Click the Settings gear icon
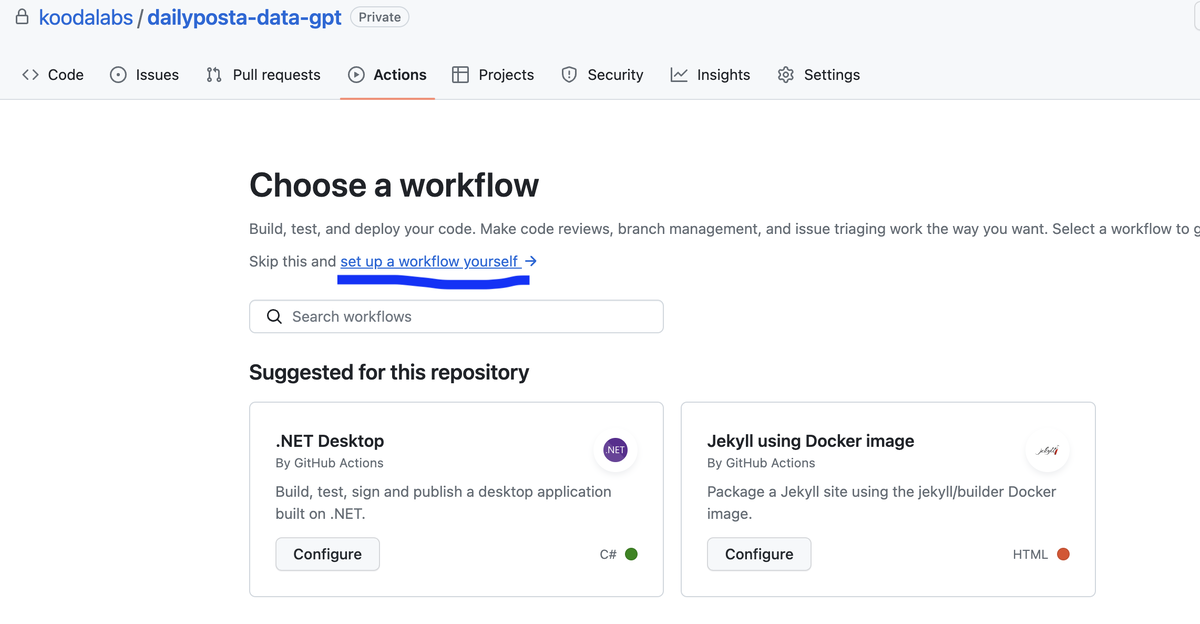Screen dimensions: 1200x624 [786, 75]
